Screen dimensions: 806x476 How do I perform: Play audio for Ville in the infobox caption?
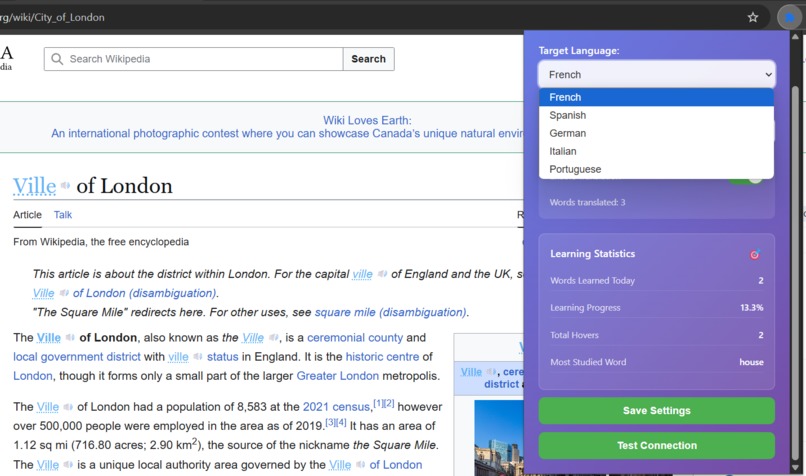[x=491, y=372]
